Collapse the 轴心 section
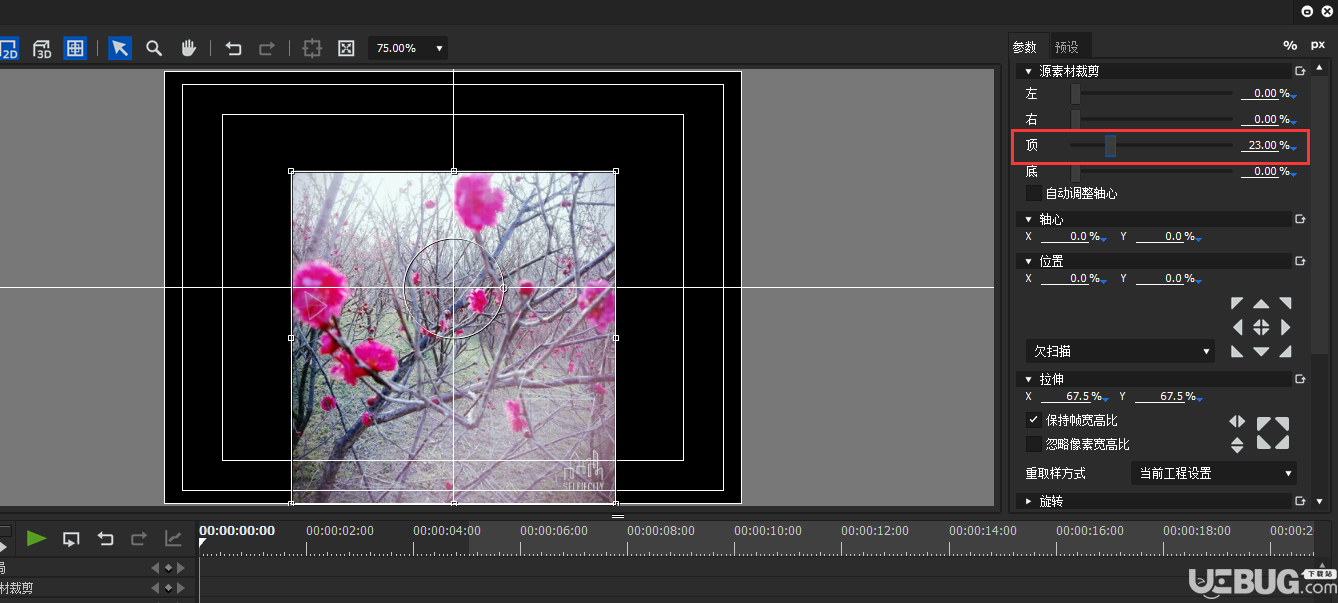 pos(1028,219)
